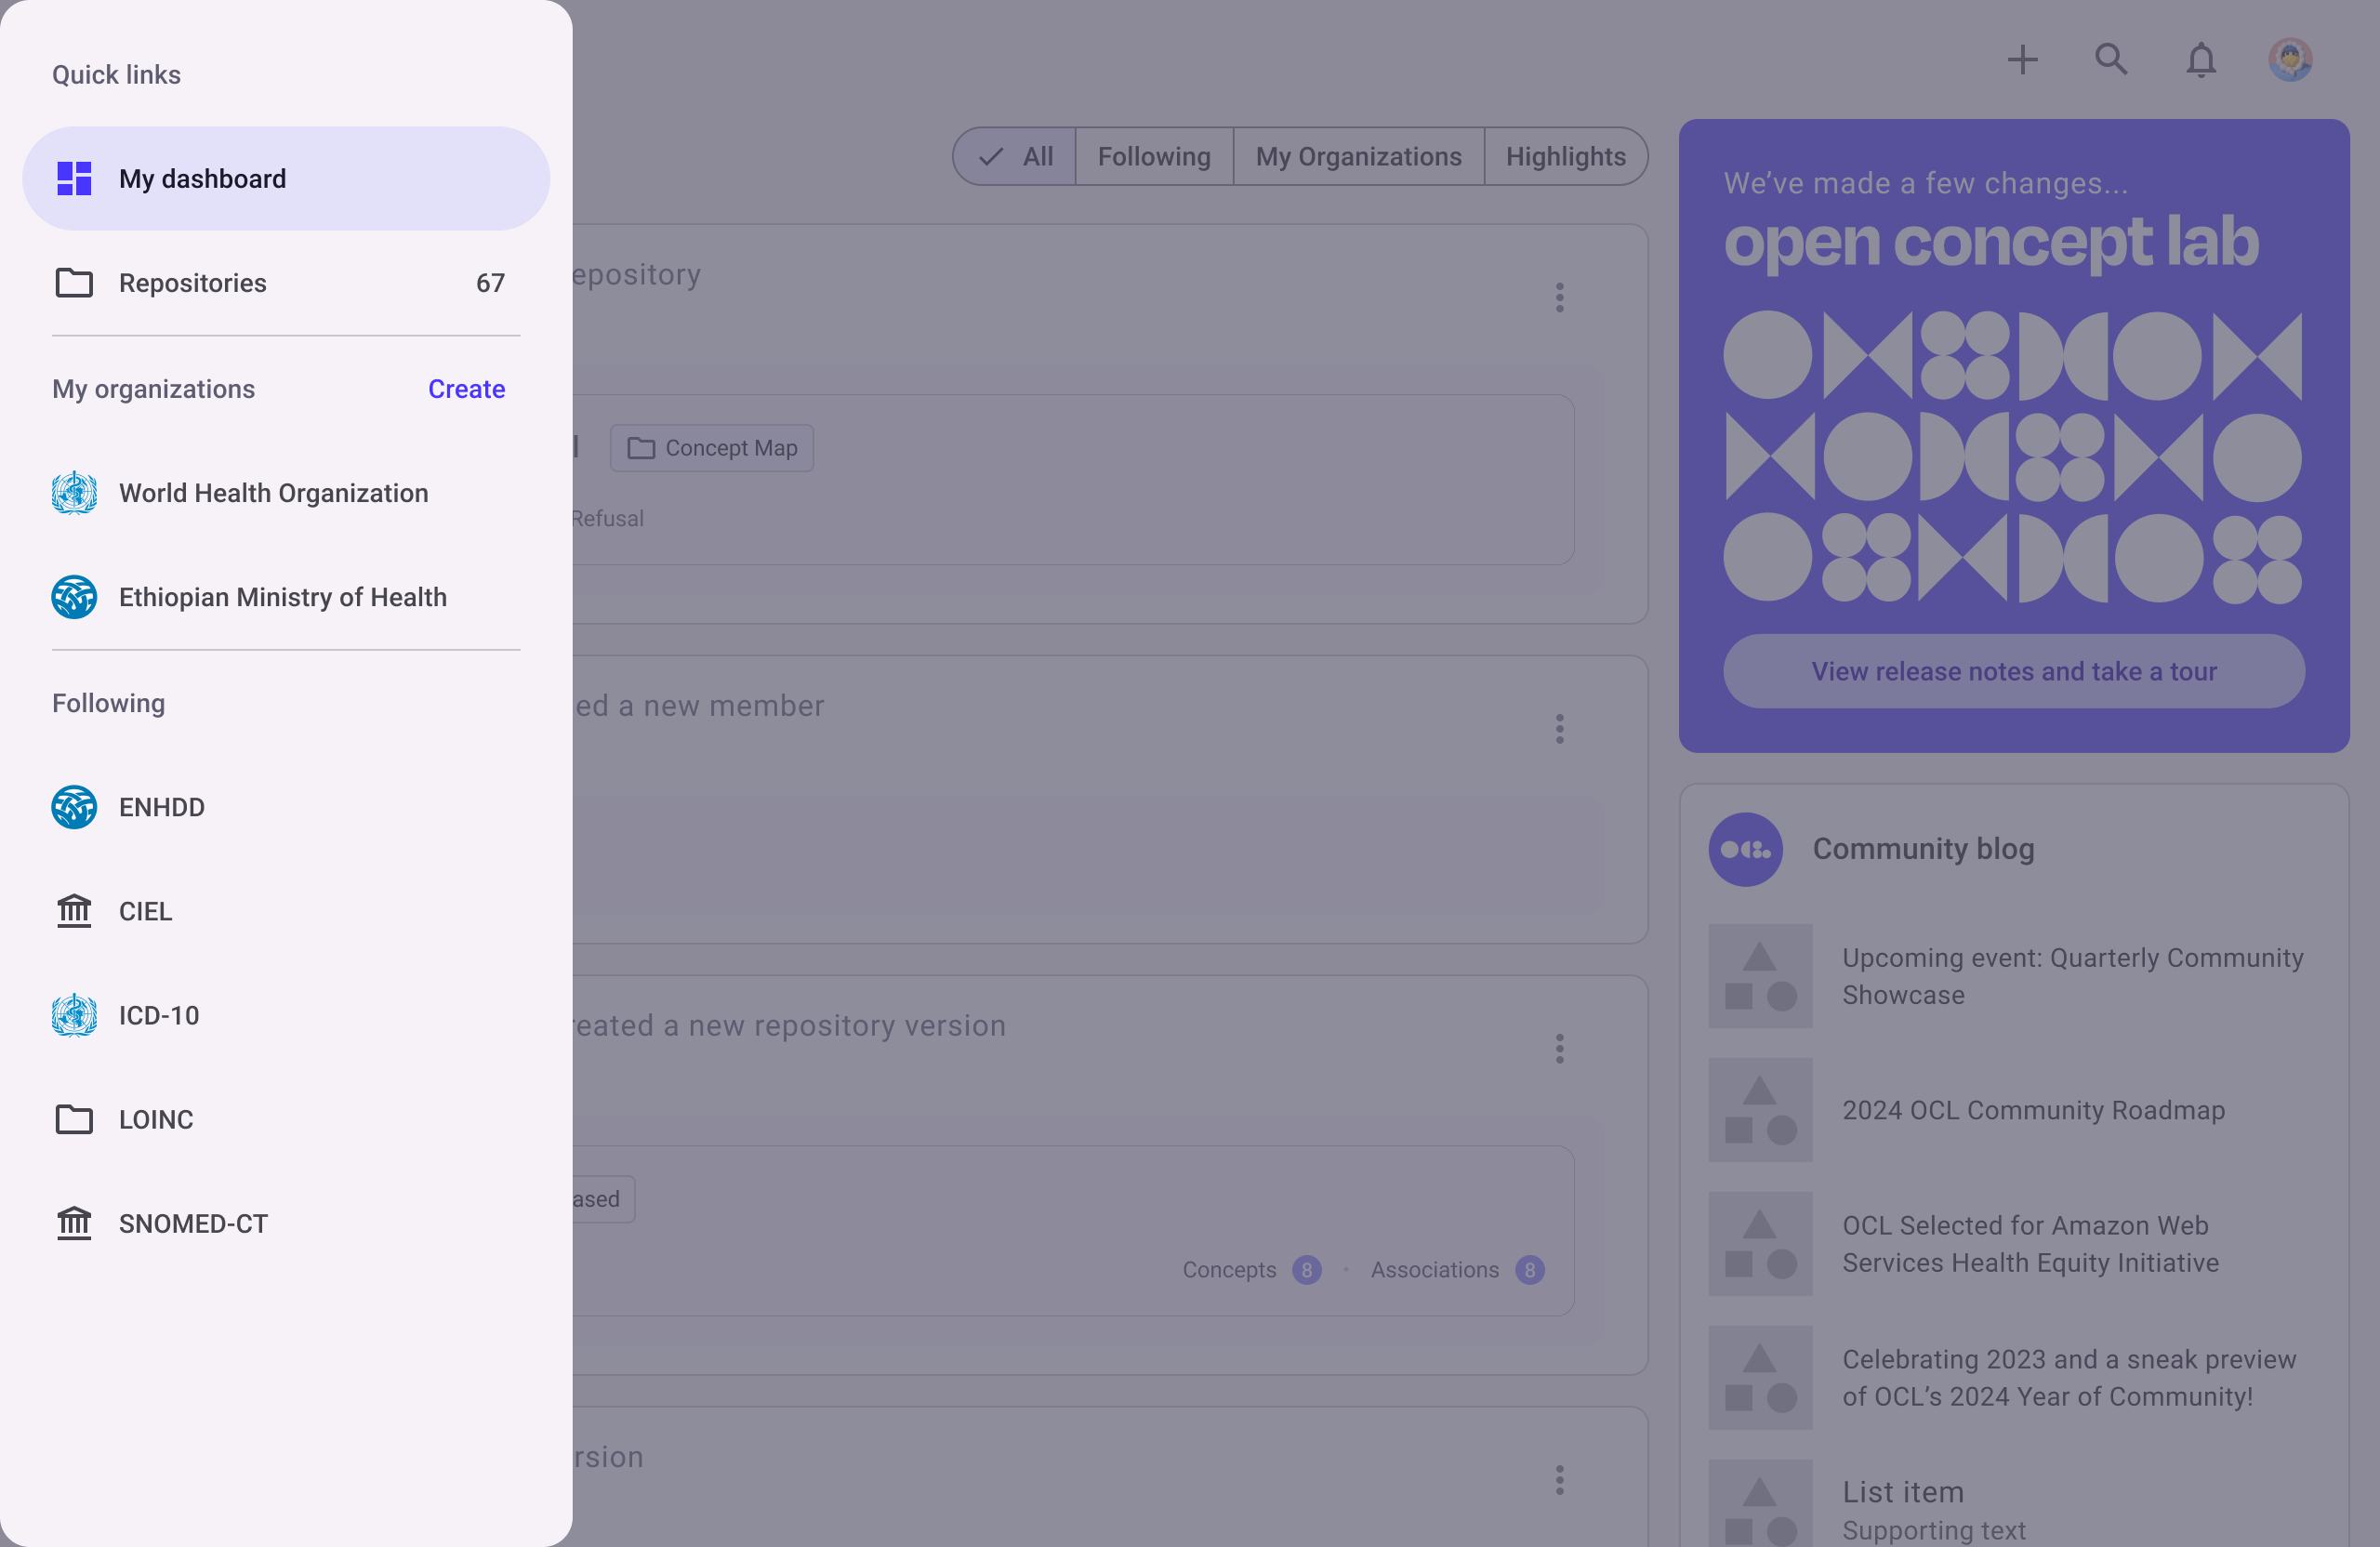Screen dimensions: 2380x1547
Task: Open 2024 OCL Community Roadmap post thumbnail
Action: coord(1760,1110)
